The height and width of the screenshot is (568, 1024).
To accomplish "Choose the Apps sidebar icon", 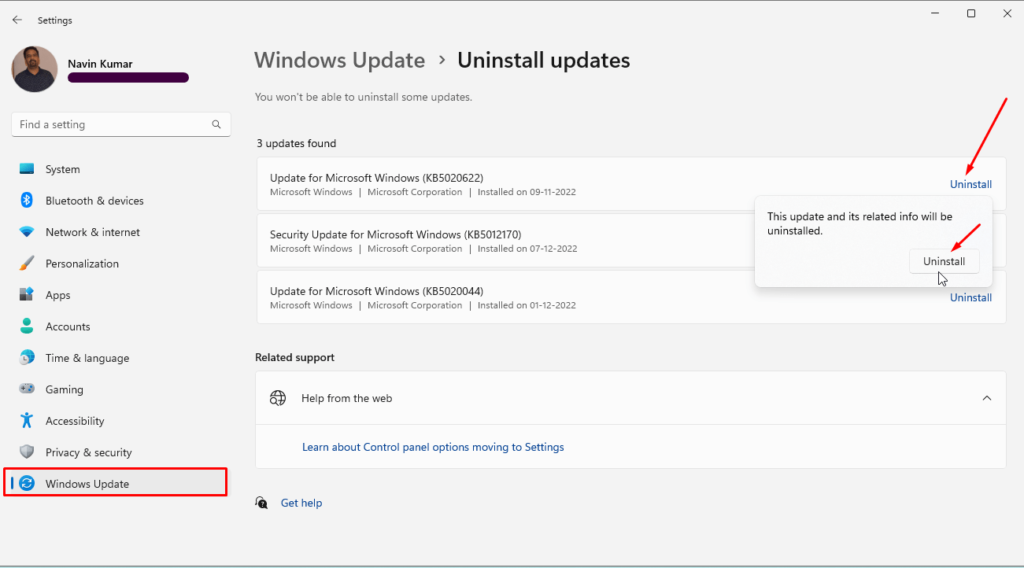I will click(27, 294).
